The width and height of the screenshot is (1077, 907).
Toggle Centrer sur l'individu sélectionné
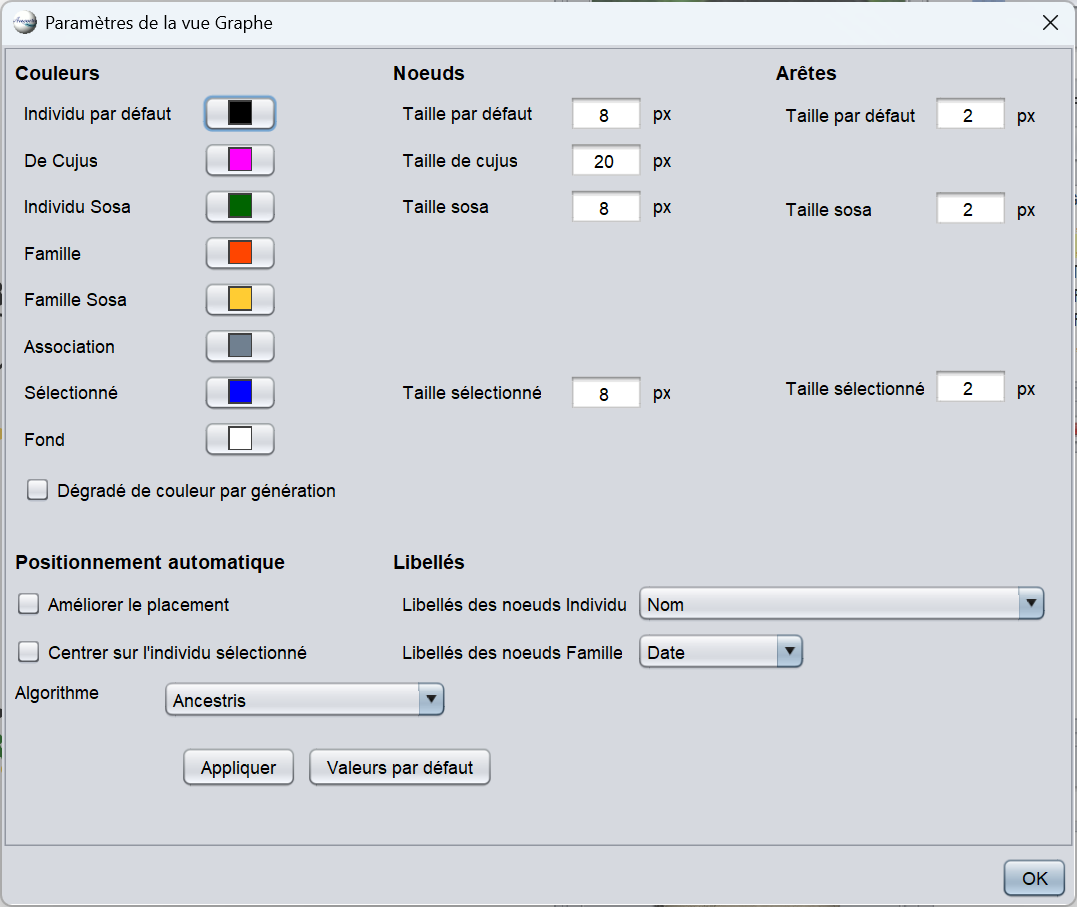29,652
